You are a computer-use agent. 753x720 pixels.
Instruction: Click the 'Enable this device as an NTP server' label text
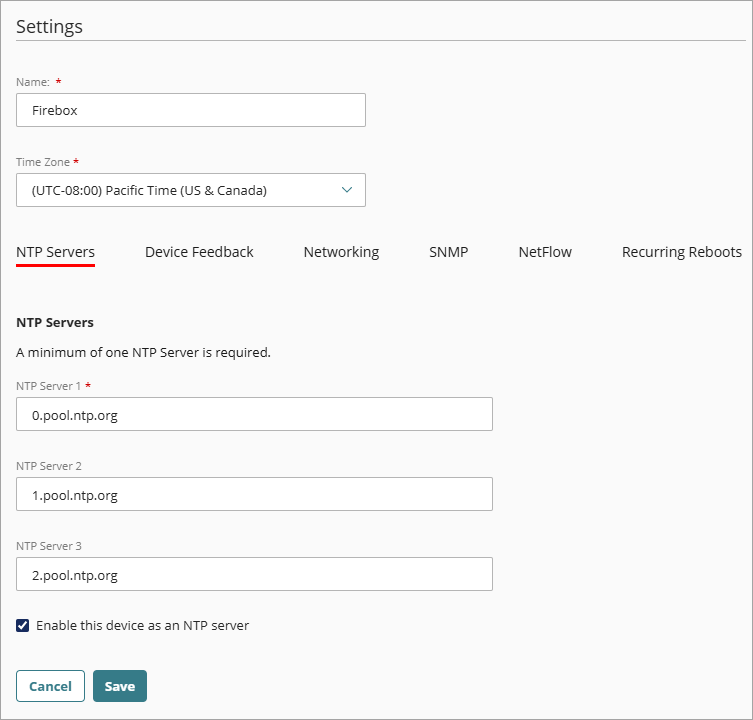[x=142, y=626]
